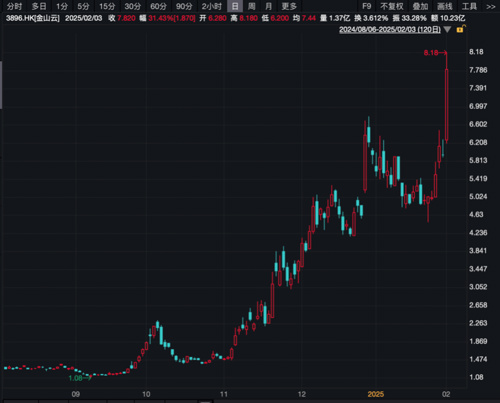The width and height of the screenshot is (500, 403).
Task: Select the 周 weekly chart tab
Action: [x=252, y=6]
